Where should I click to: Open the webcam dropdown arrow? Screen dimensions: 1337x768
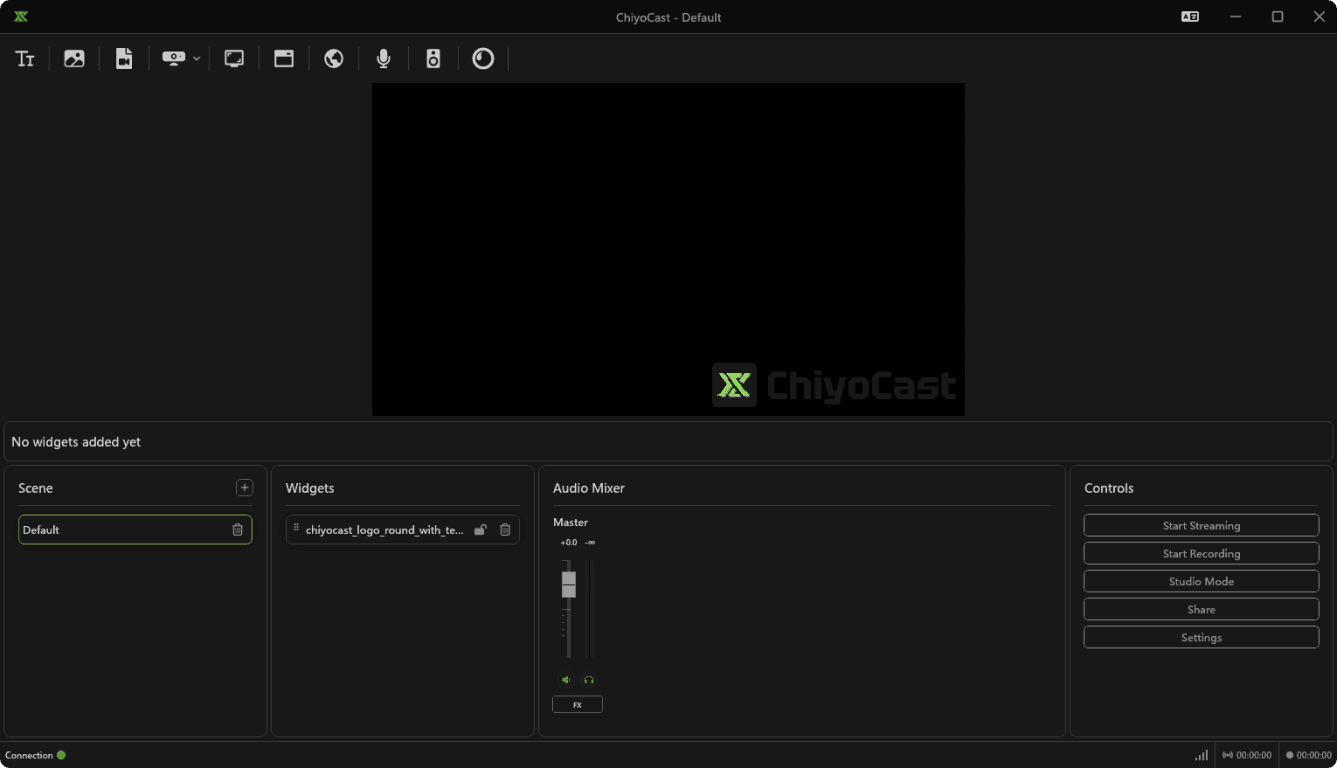tap(196, 59)
